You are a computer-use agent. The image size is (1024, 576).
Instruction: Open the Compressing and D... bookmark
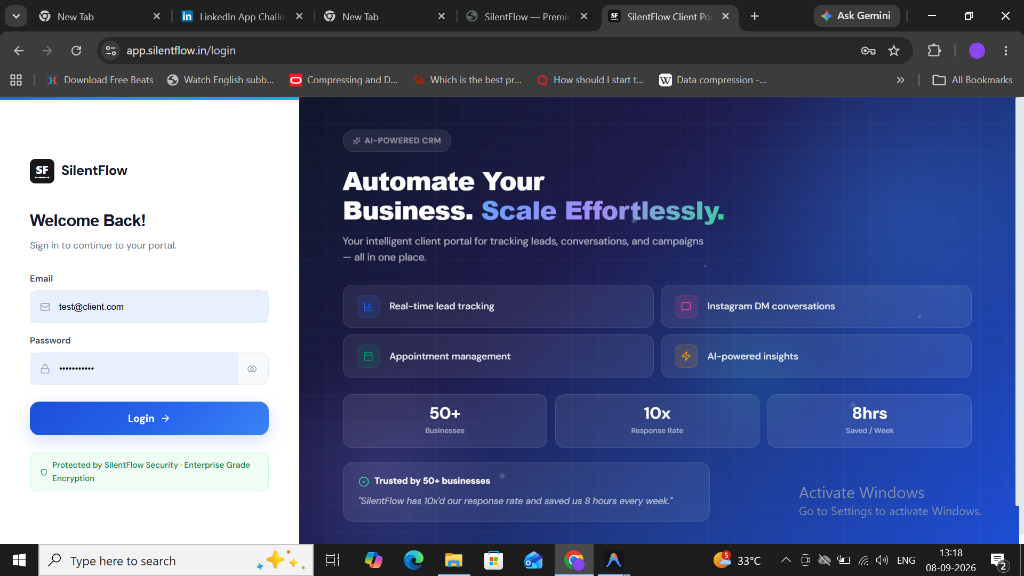[344, 80]
